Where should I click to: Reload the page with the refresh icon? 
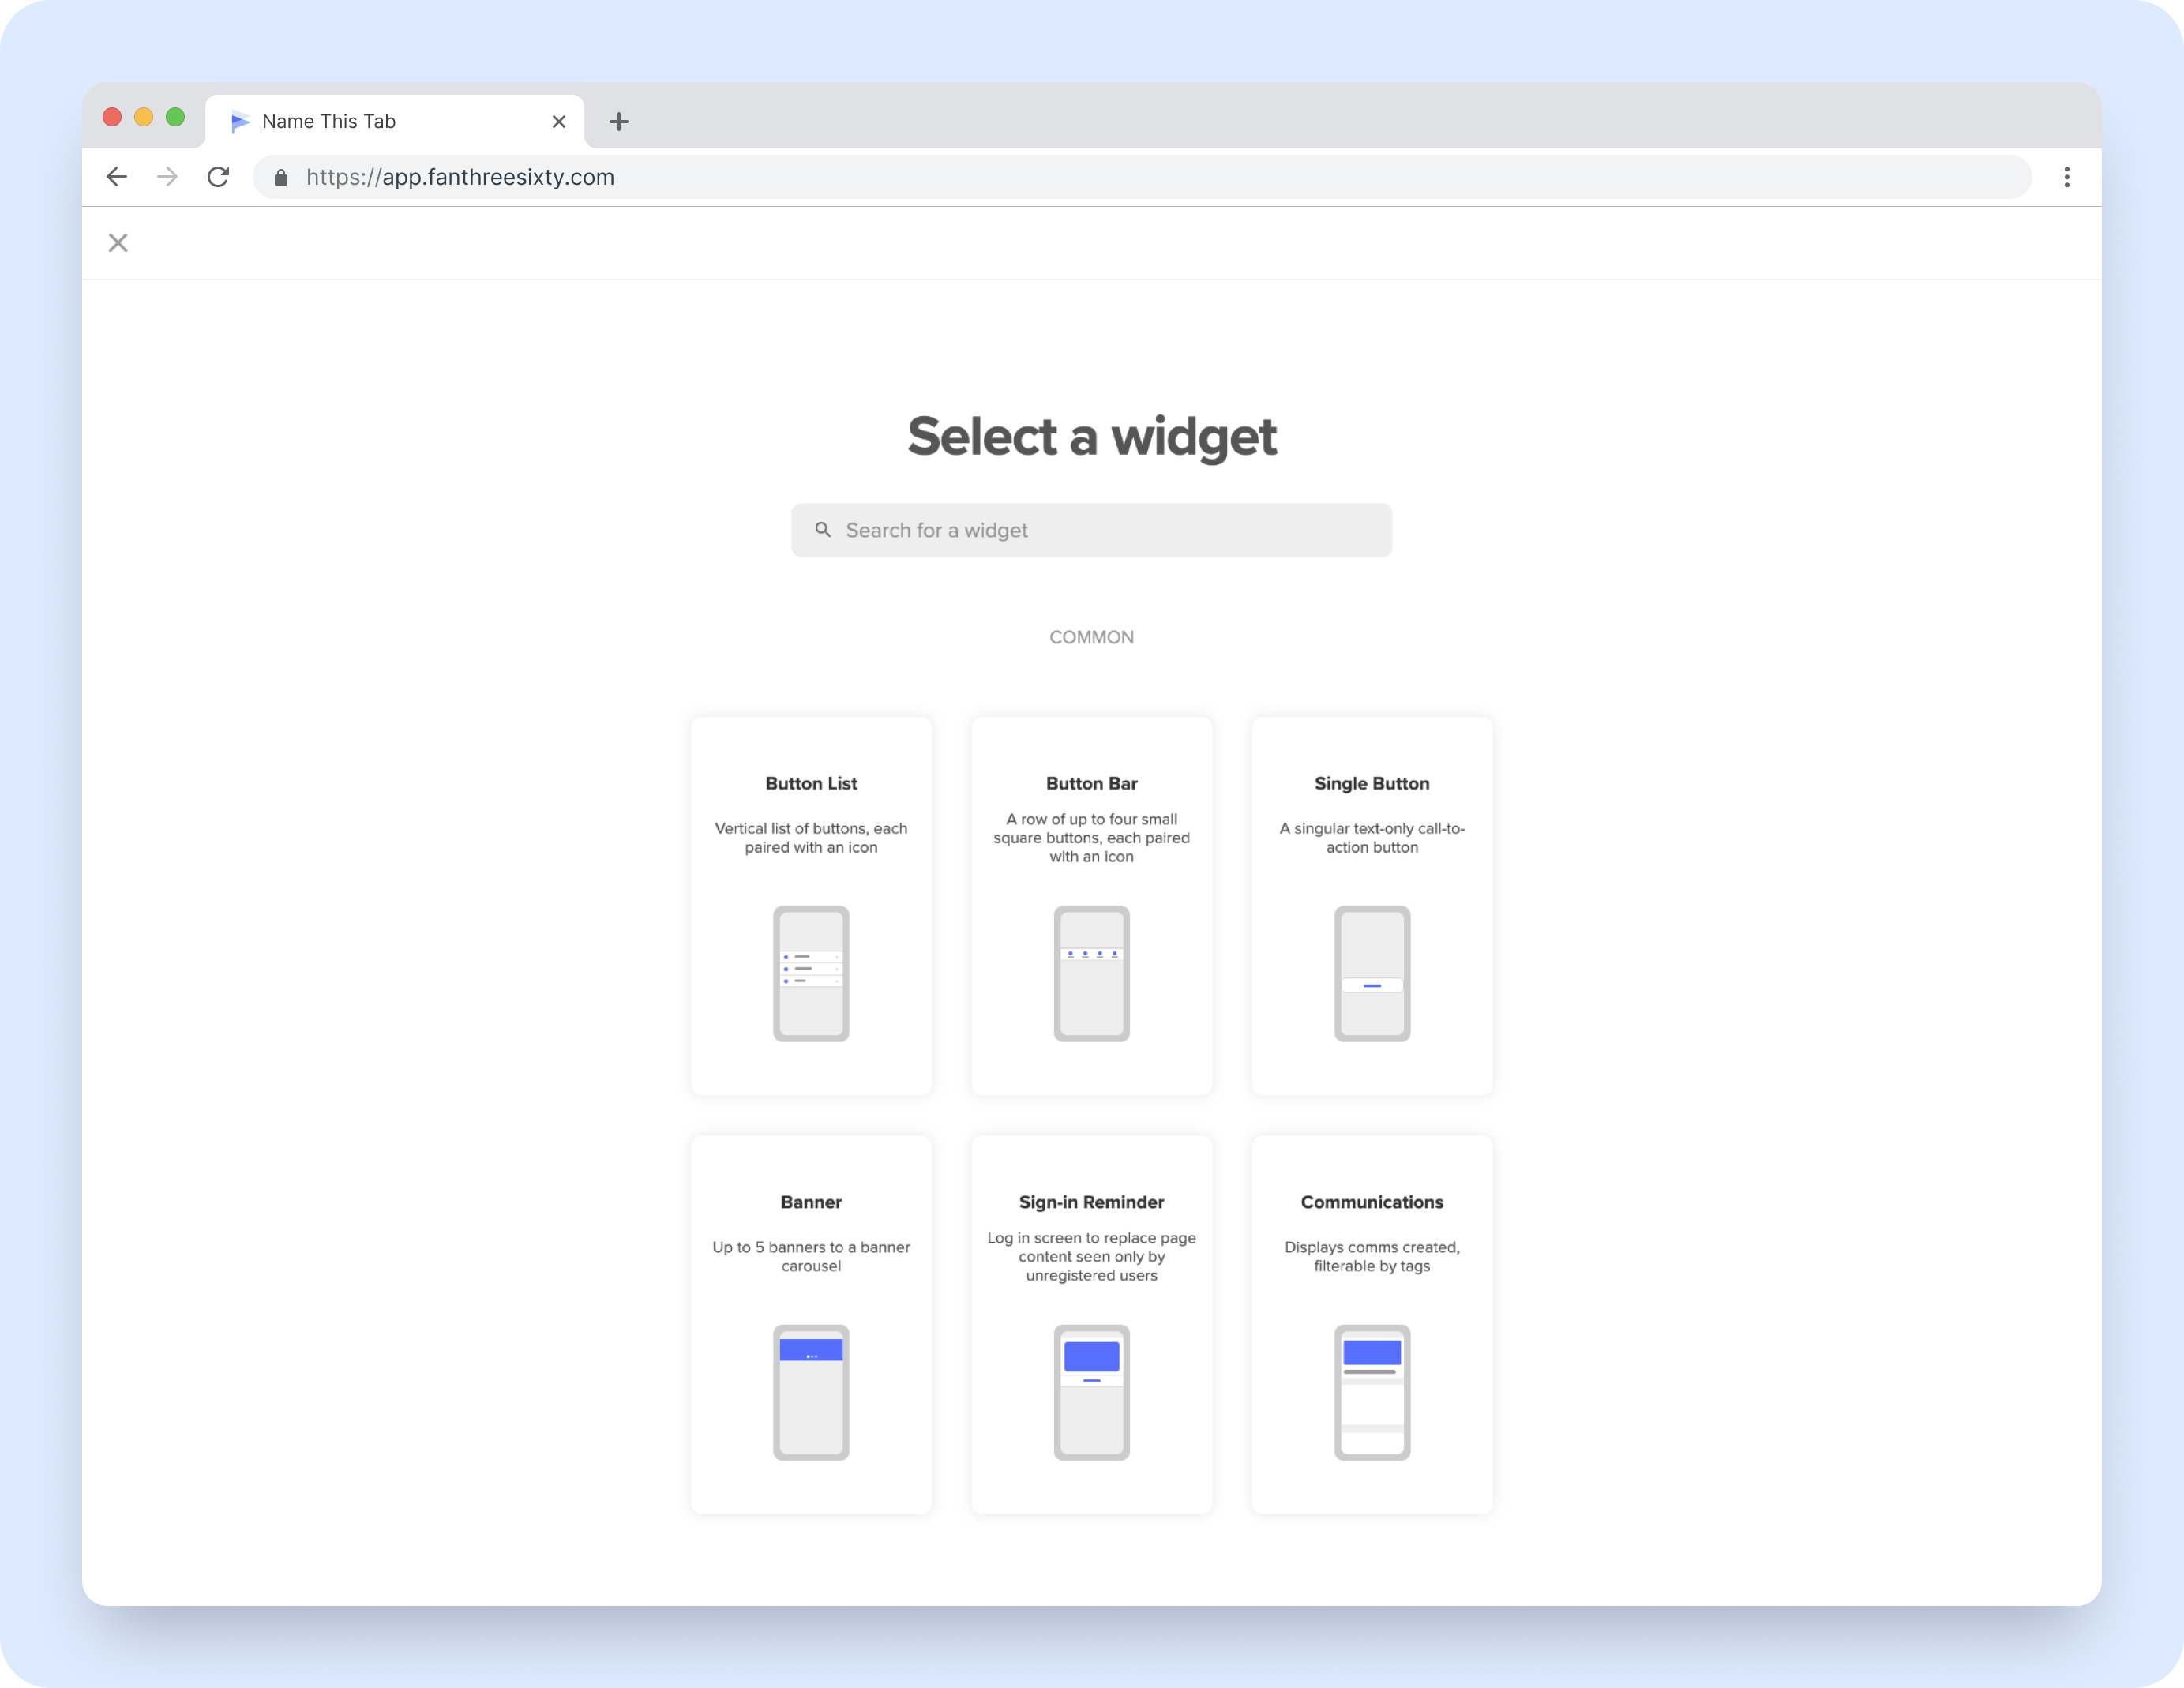(x=218, y=177)
